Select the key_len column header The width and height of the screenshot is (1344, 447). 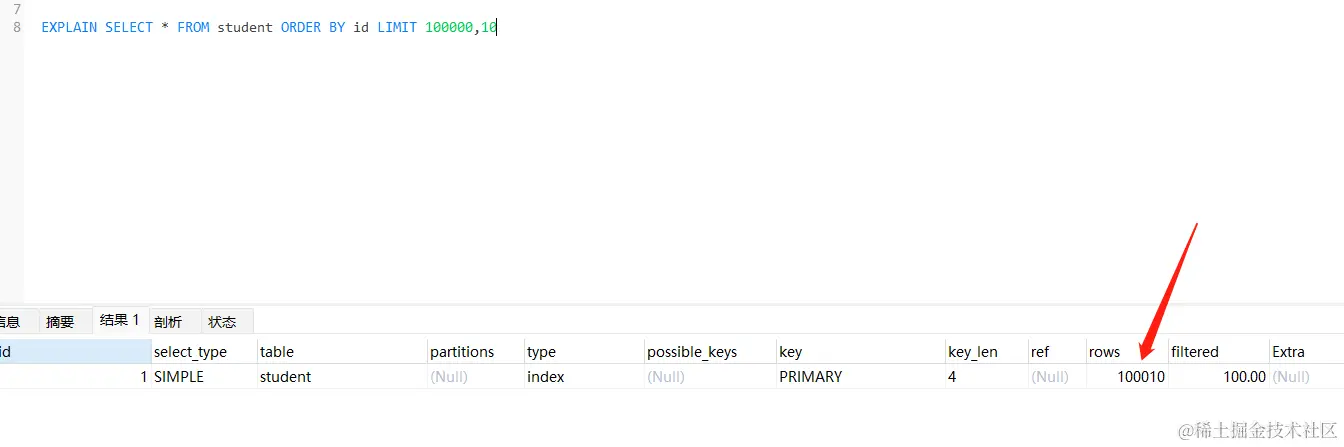(x=972, y=352)
